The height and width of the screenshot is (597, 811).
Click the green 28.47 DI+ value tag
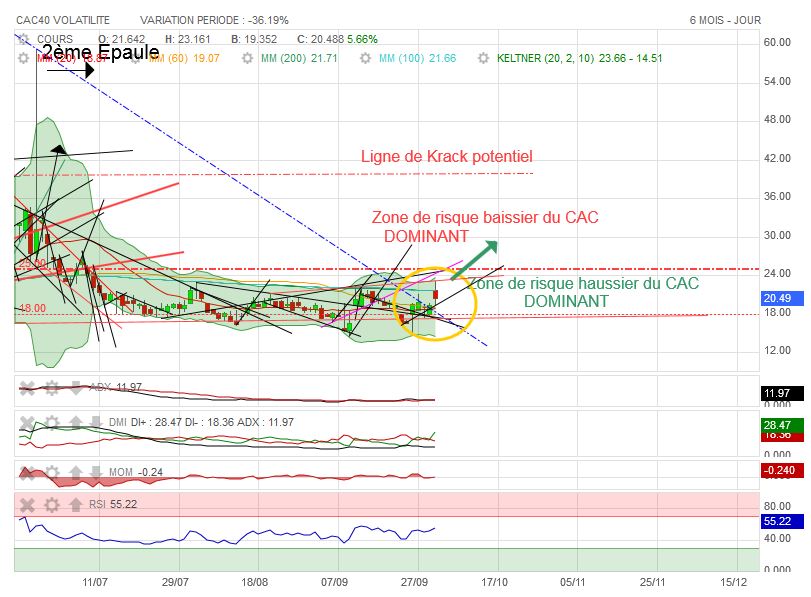click(783, 425)
